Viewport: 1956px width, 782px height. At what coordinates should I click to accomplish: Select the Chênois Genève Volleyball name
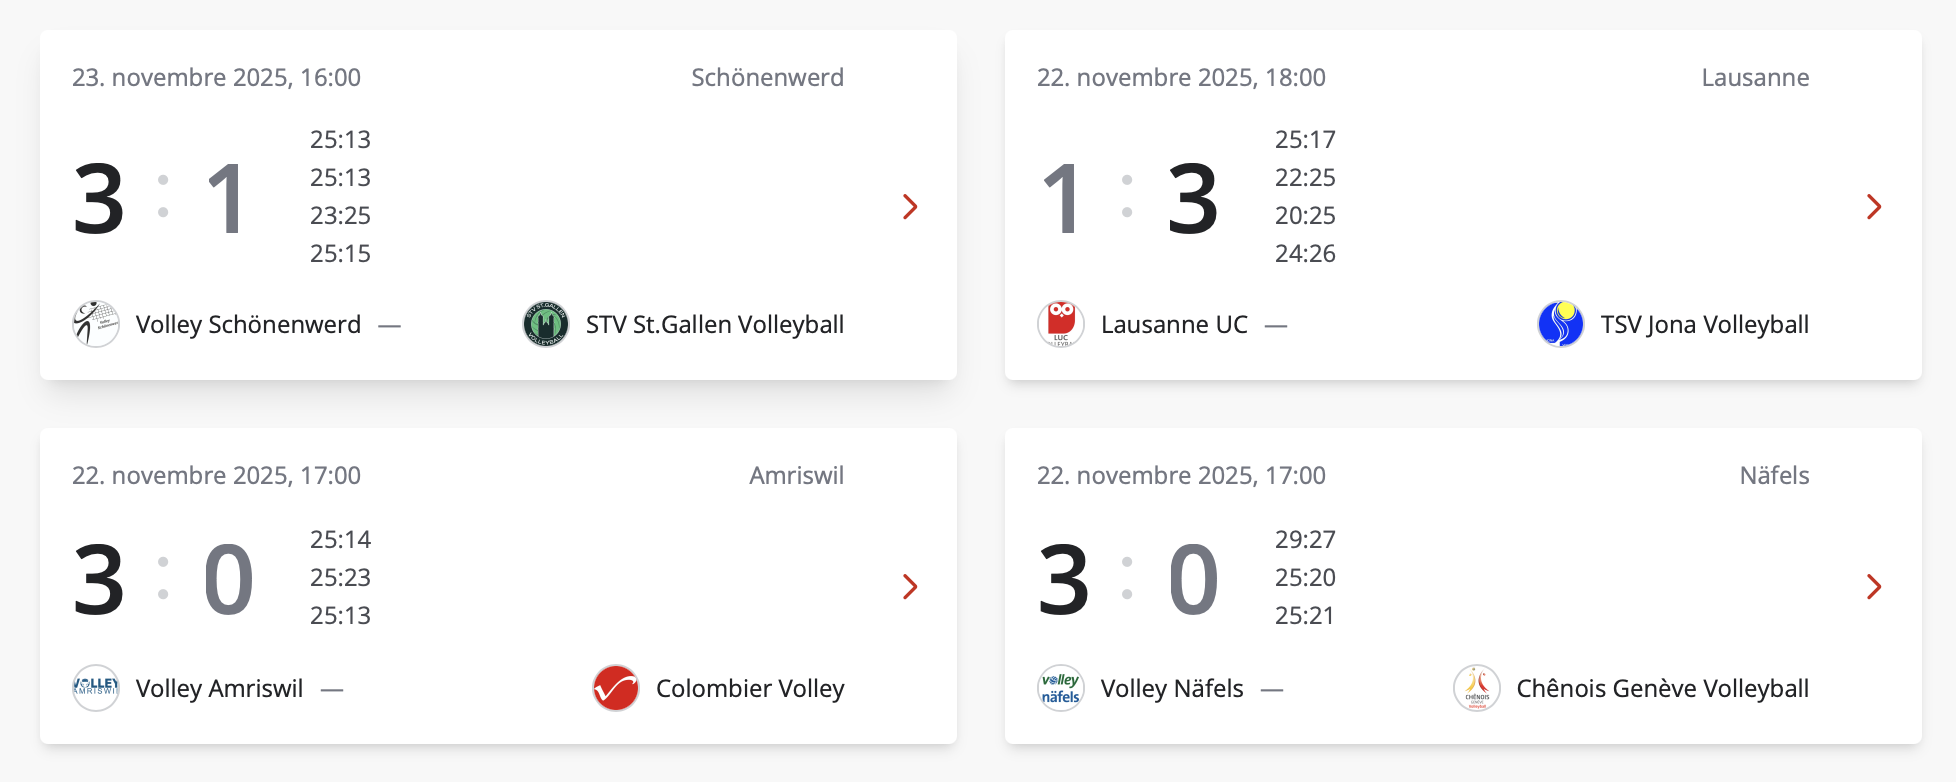tap(1662, 689)
